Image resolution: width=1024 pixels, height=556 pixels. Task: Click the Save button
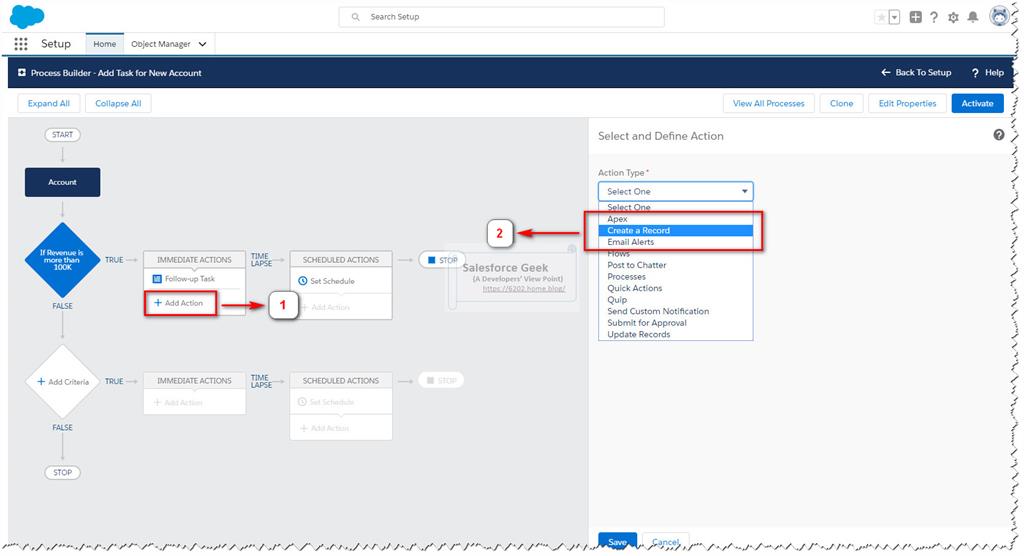pos(617,542)
